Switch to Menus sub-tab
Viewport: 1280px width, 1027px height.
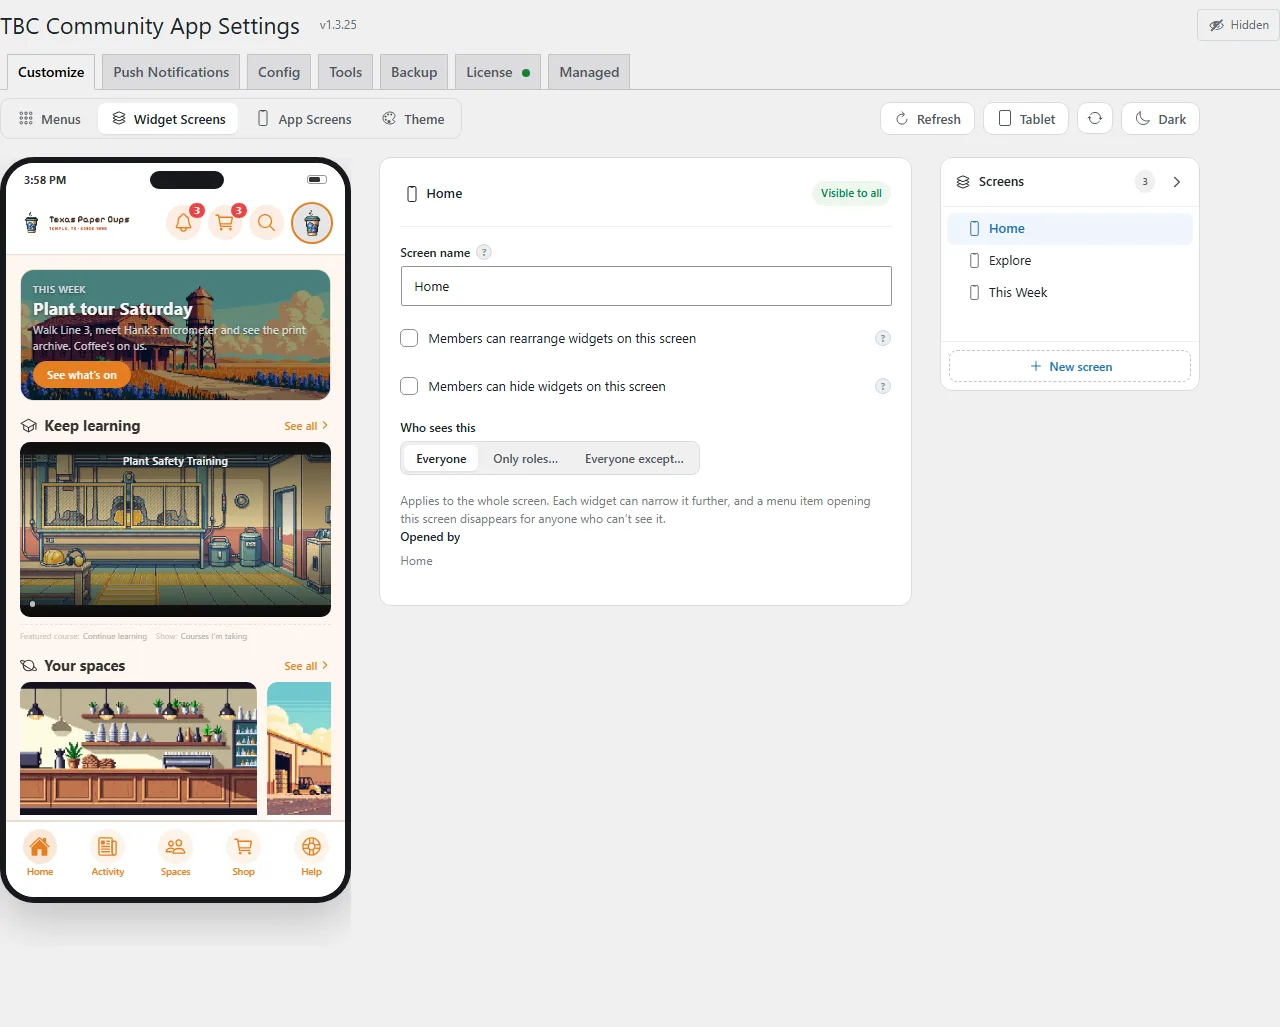(50, 119)
